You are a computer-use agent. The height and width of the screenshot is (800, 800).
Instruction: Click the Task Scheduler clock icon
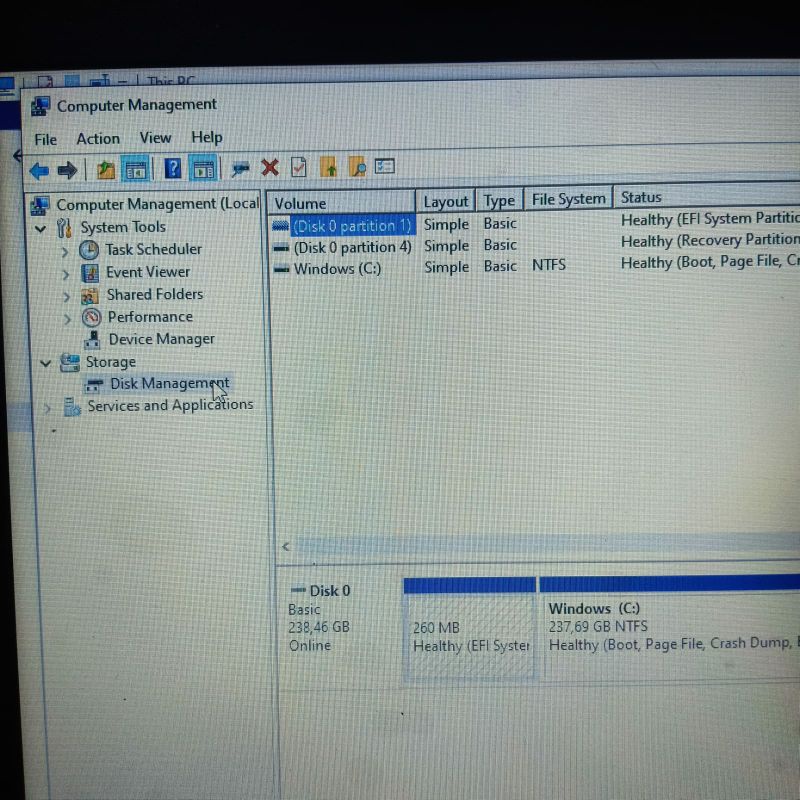coord(89,250)
